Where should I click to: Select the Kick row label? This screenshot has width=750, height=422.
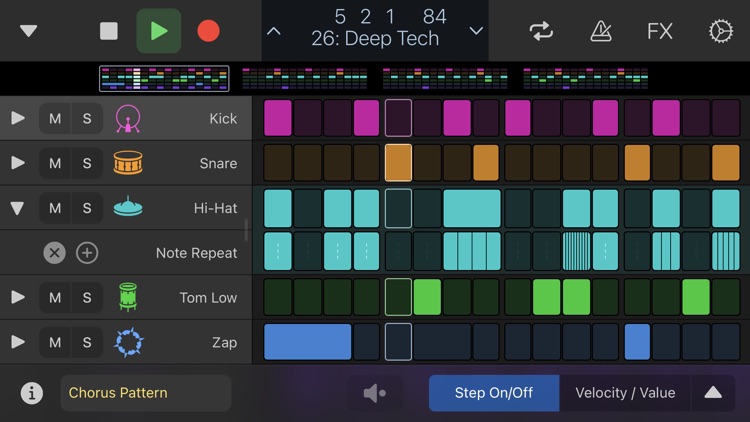[x=223, y=118]
